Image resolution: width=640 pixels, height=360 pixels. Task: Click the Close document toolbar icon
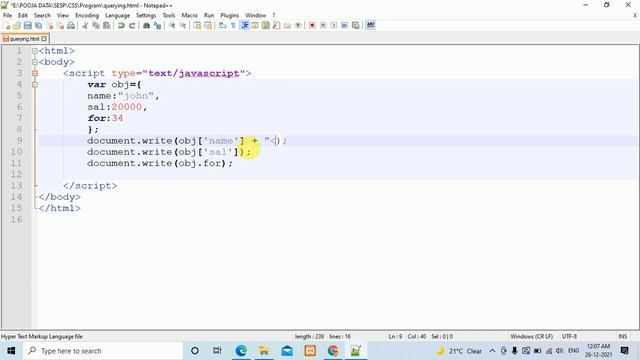(50, 25)
